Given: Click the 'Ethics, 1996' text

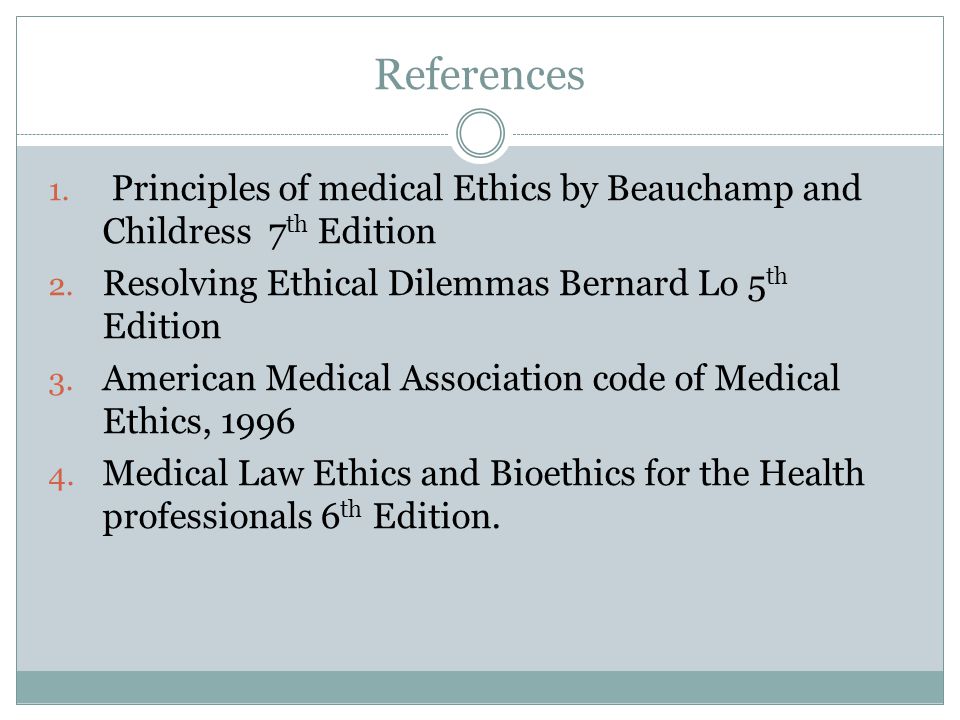Looking at the screenshot, I should tap(199, 422).
